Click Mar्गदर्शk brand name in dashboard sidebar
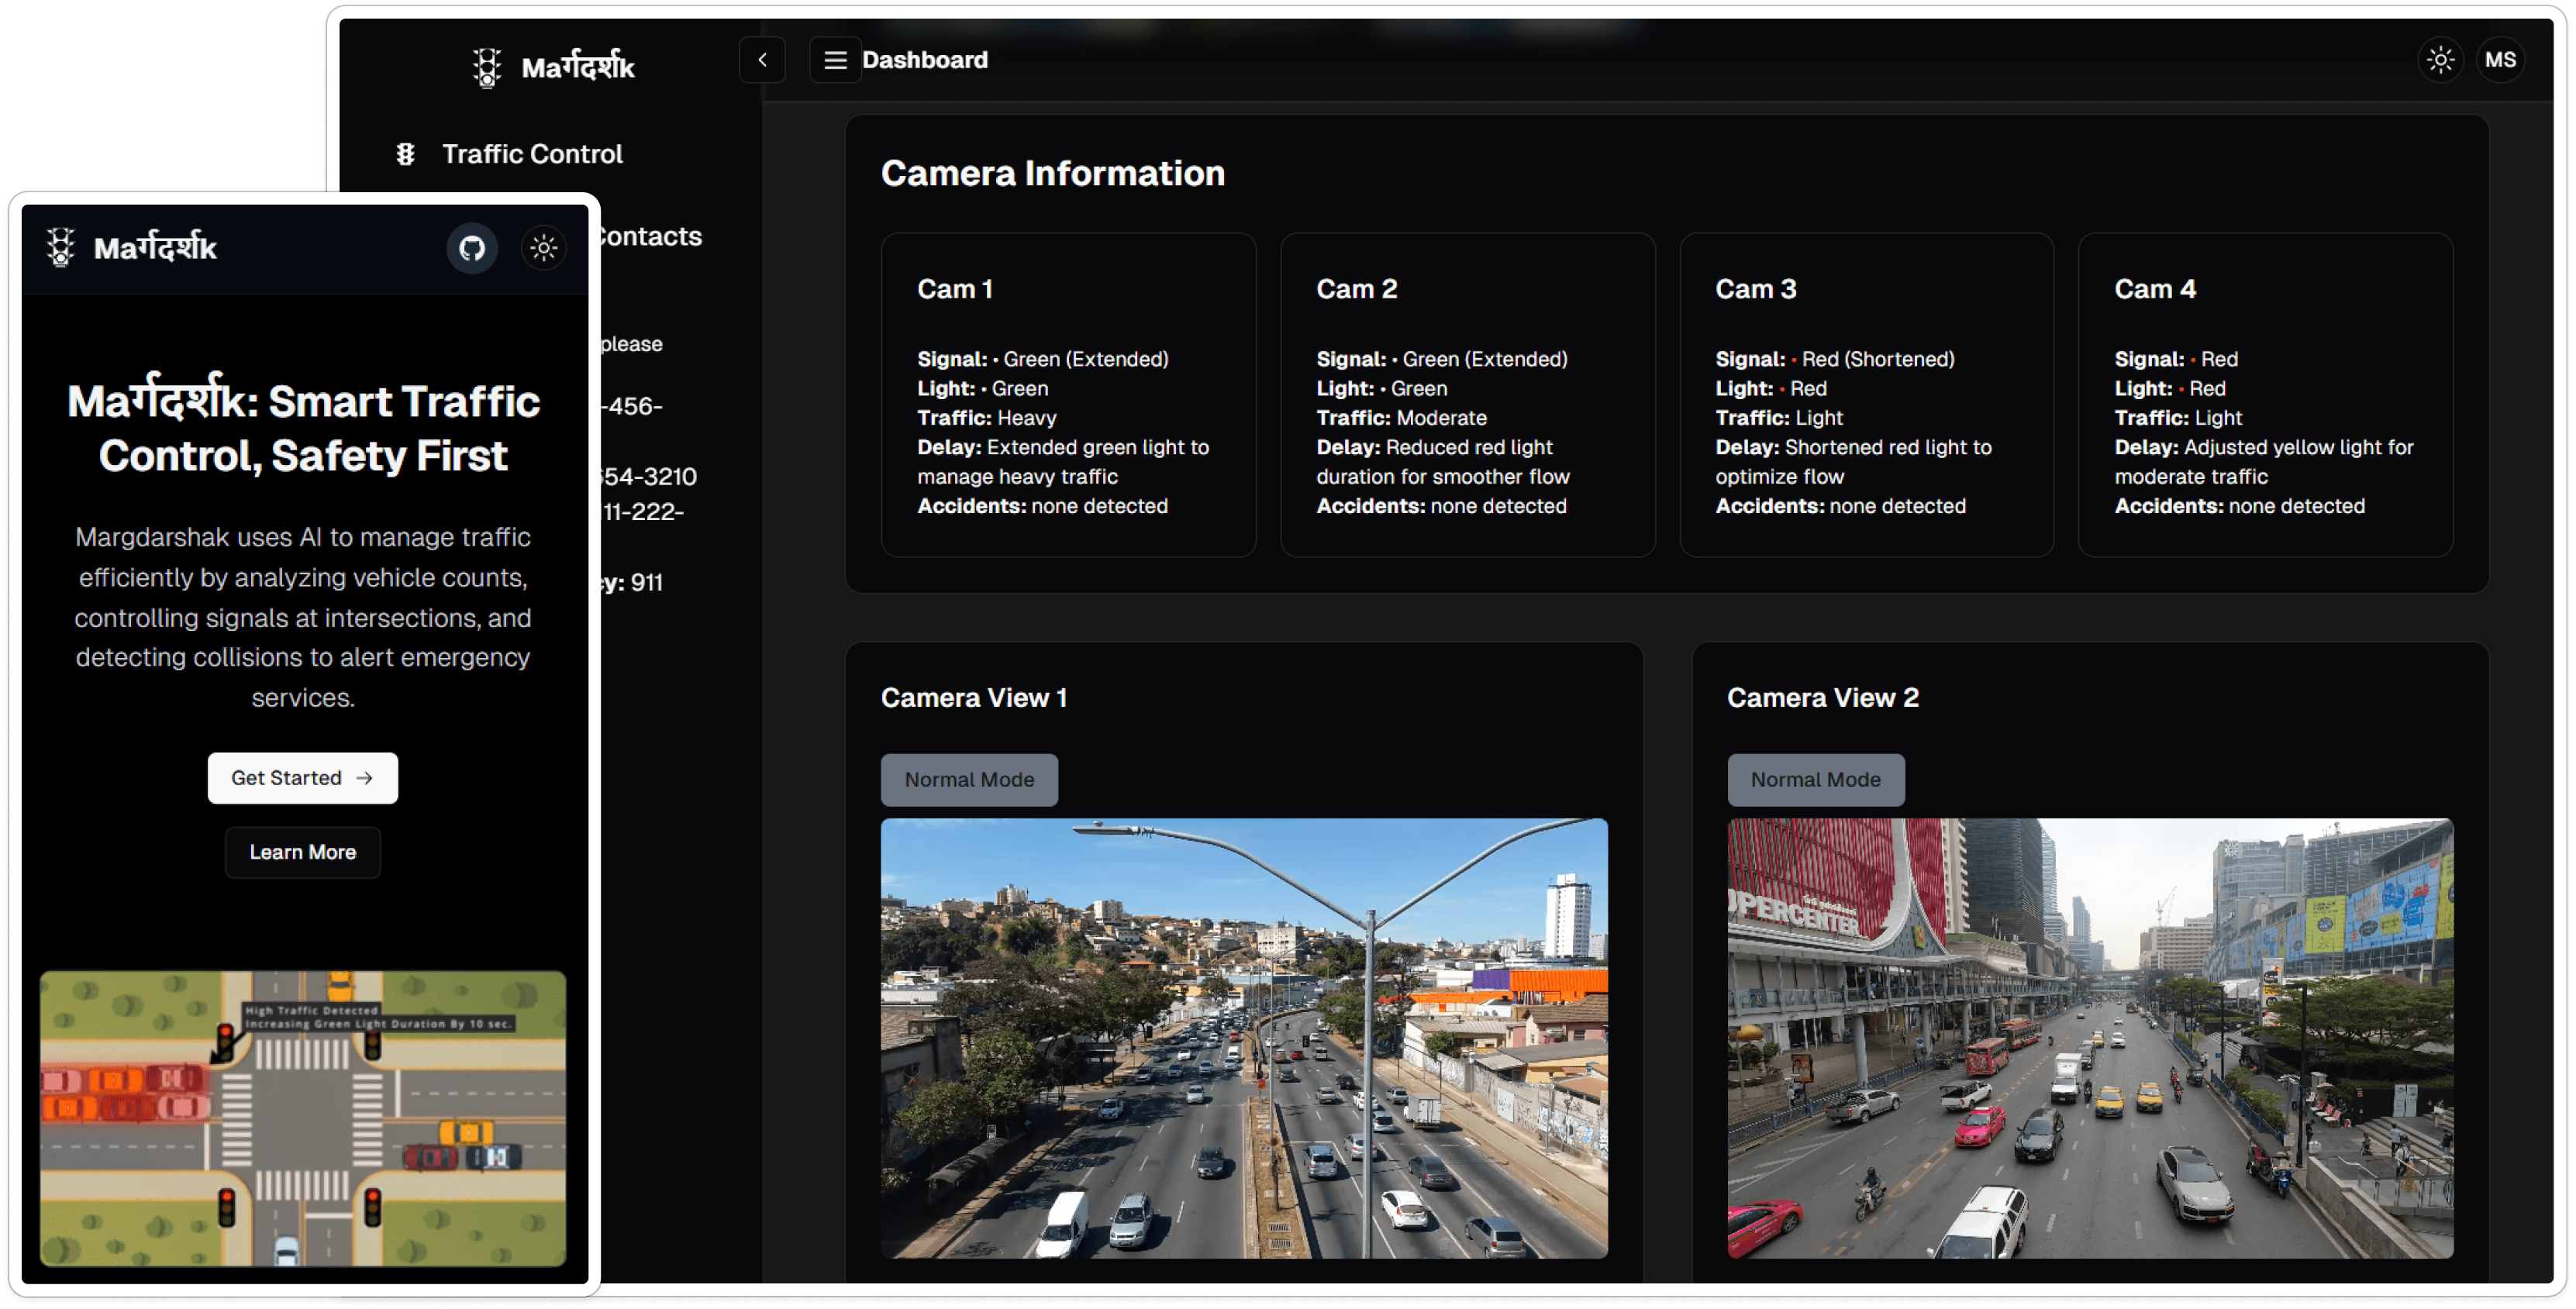The image size is (2576, 1309). 578,67
